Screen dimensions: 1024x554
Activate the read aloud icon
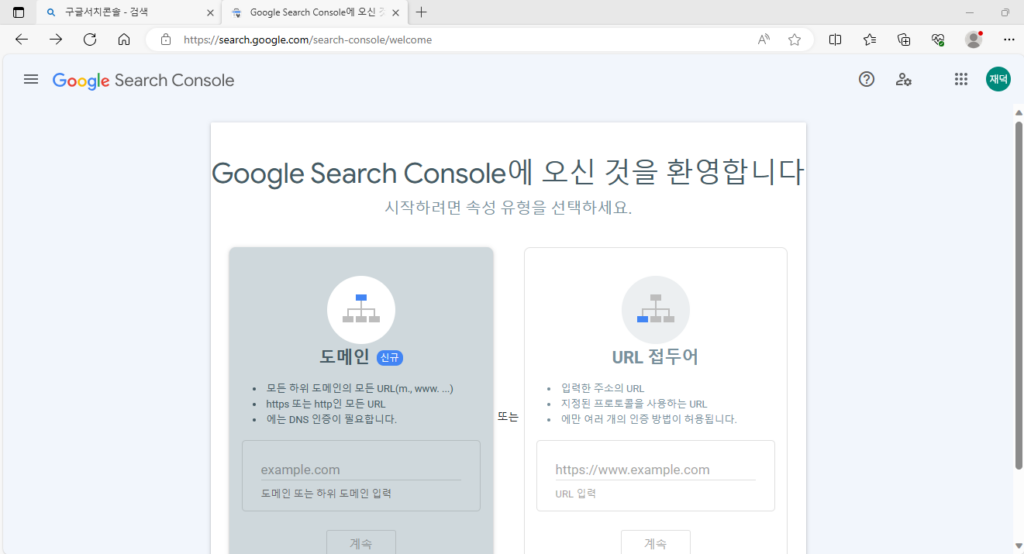point(763,39)
